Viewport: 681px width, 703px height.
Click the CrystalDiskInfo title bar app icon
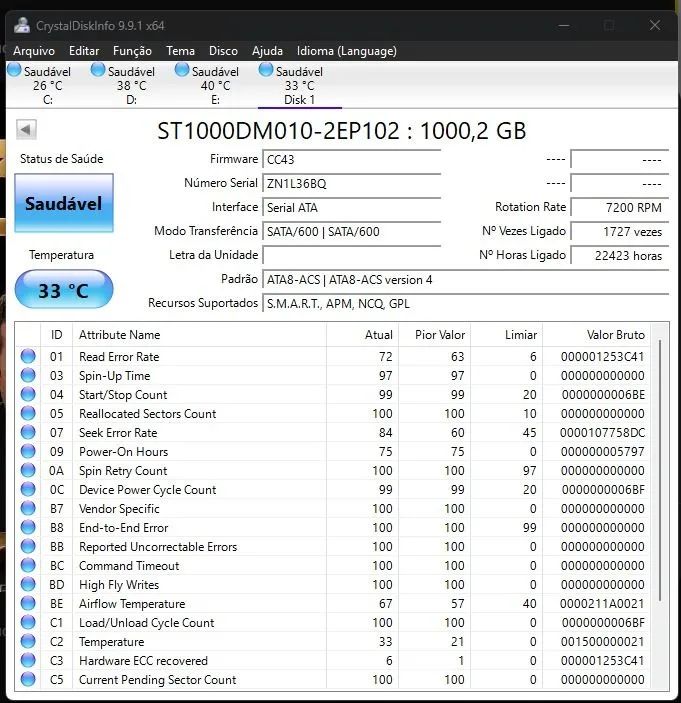point(22,25)
